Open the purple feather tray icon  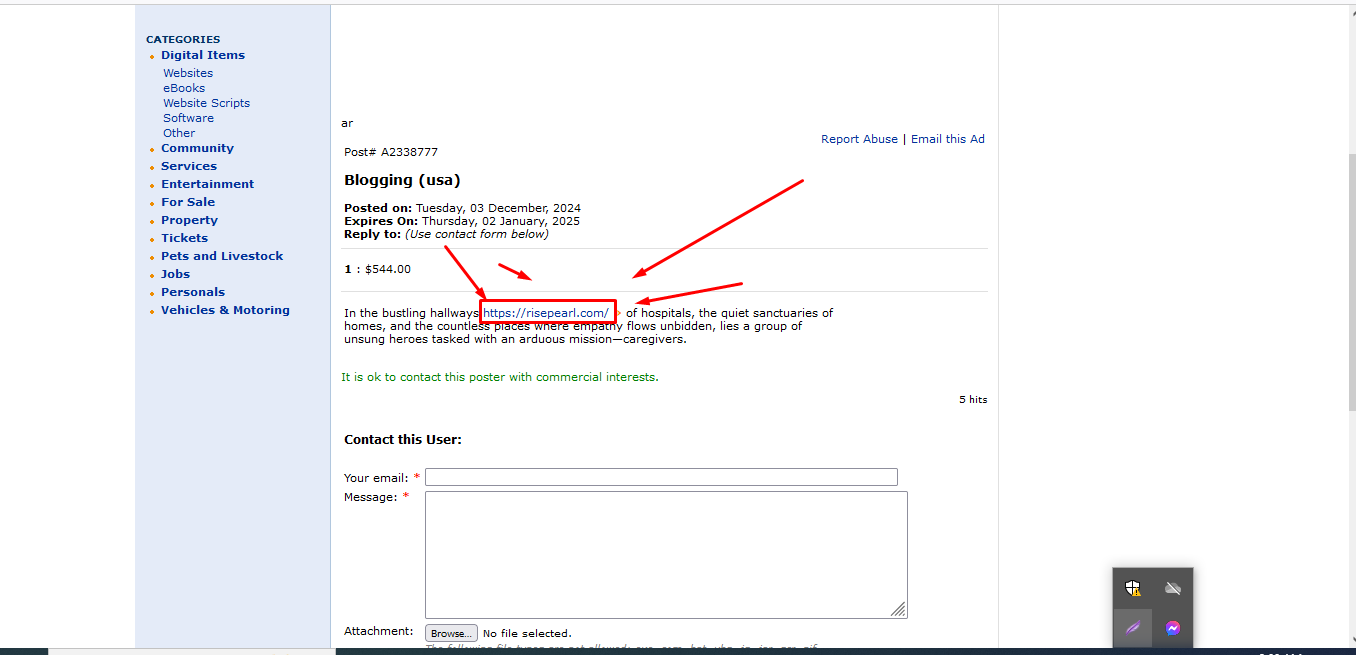pyautogui.click(x=1133, y=628)
